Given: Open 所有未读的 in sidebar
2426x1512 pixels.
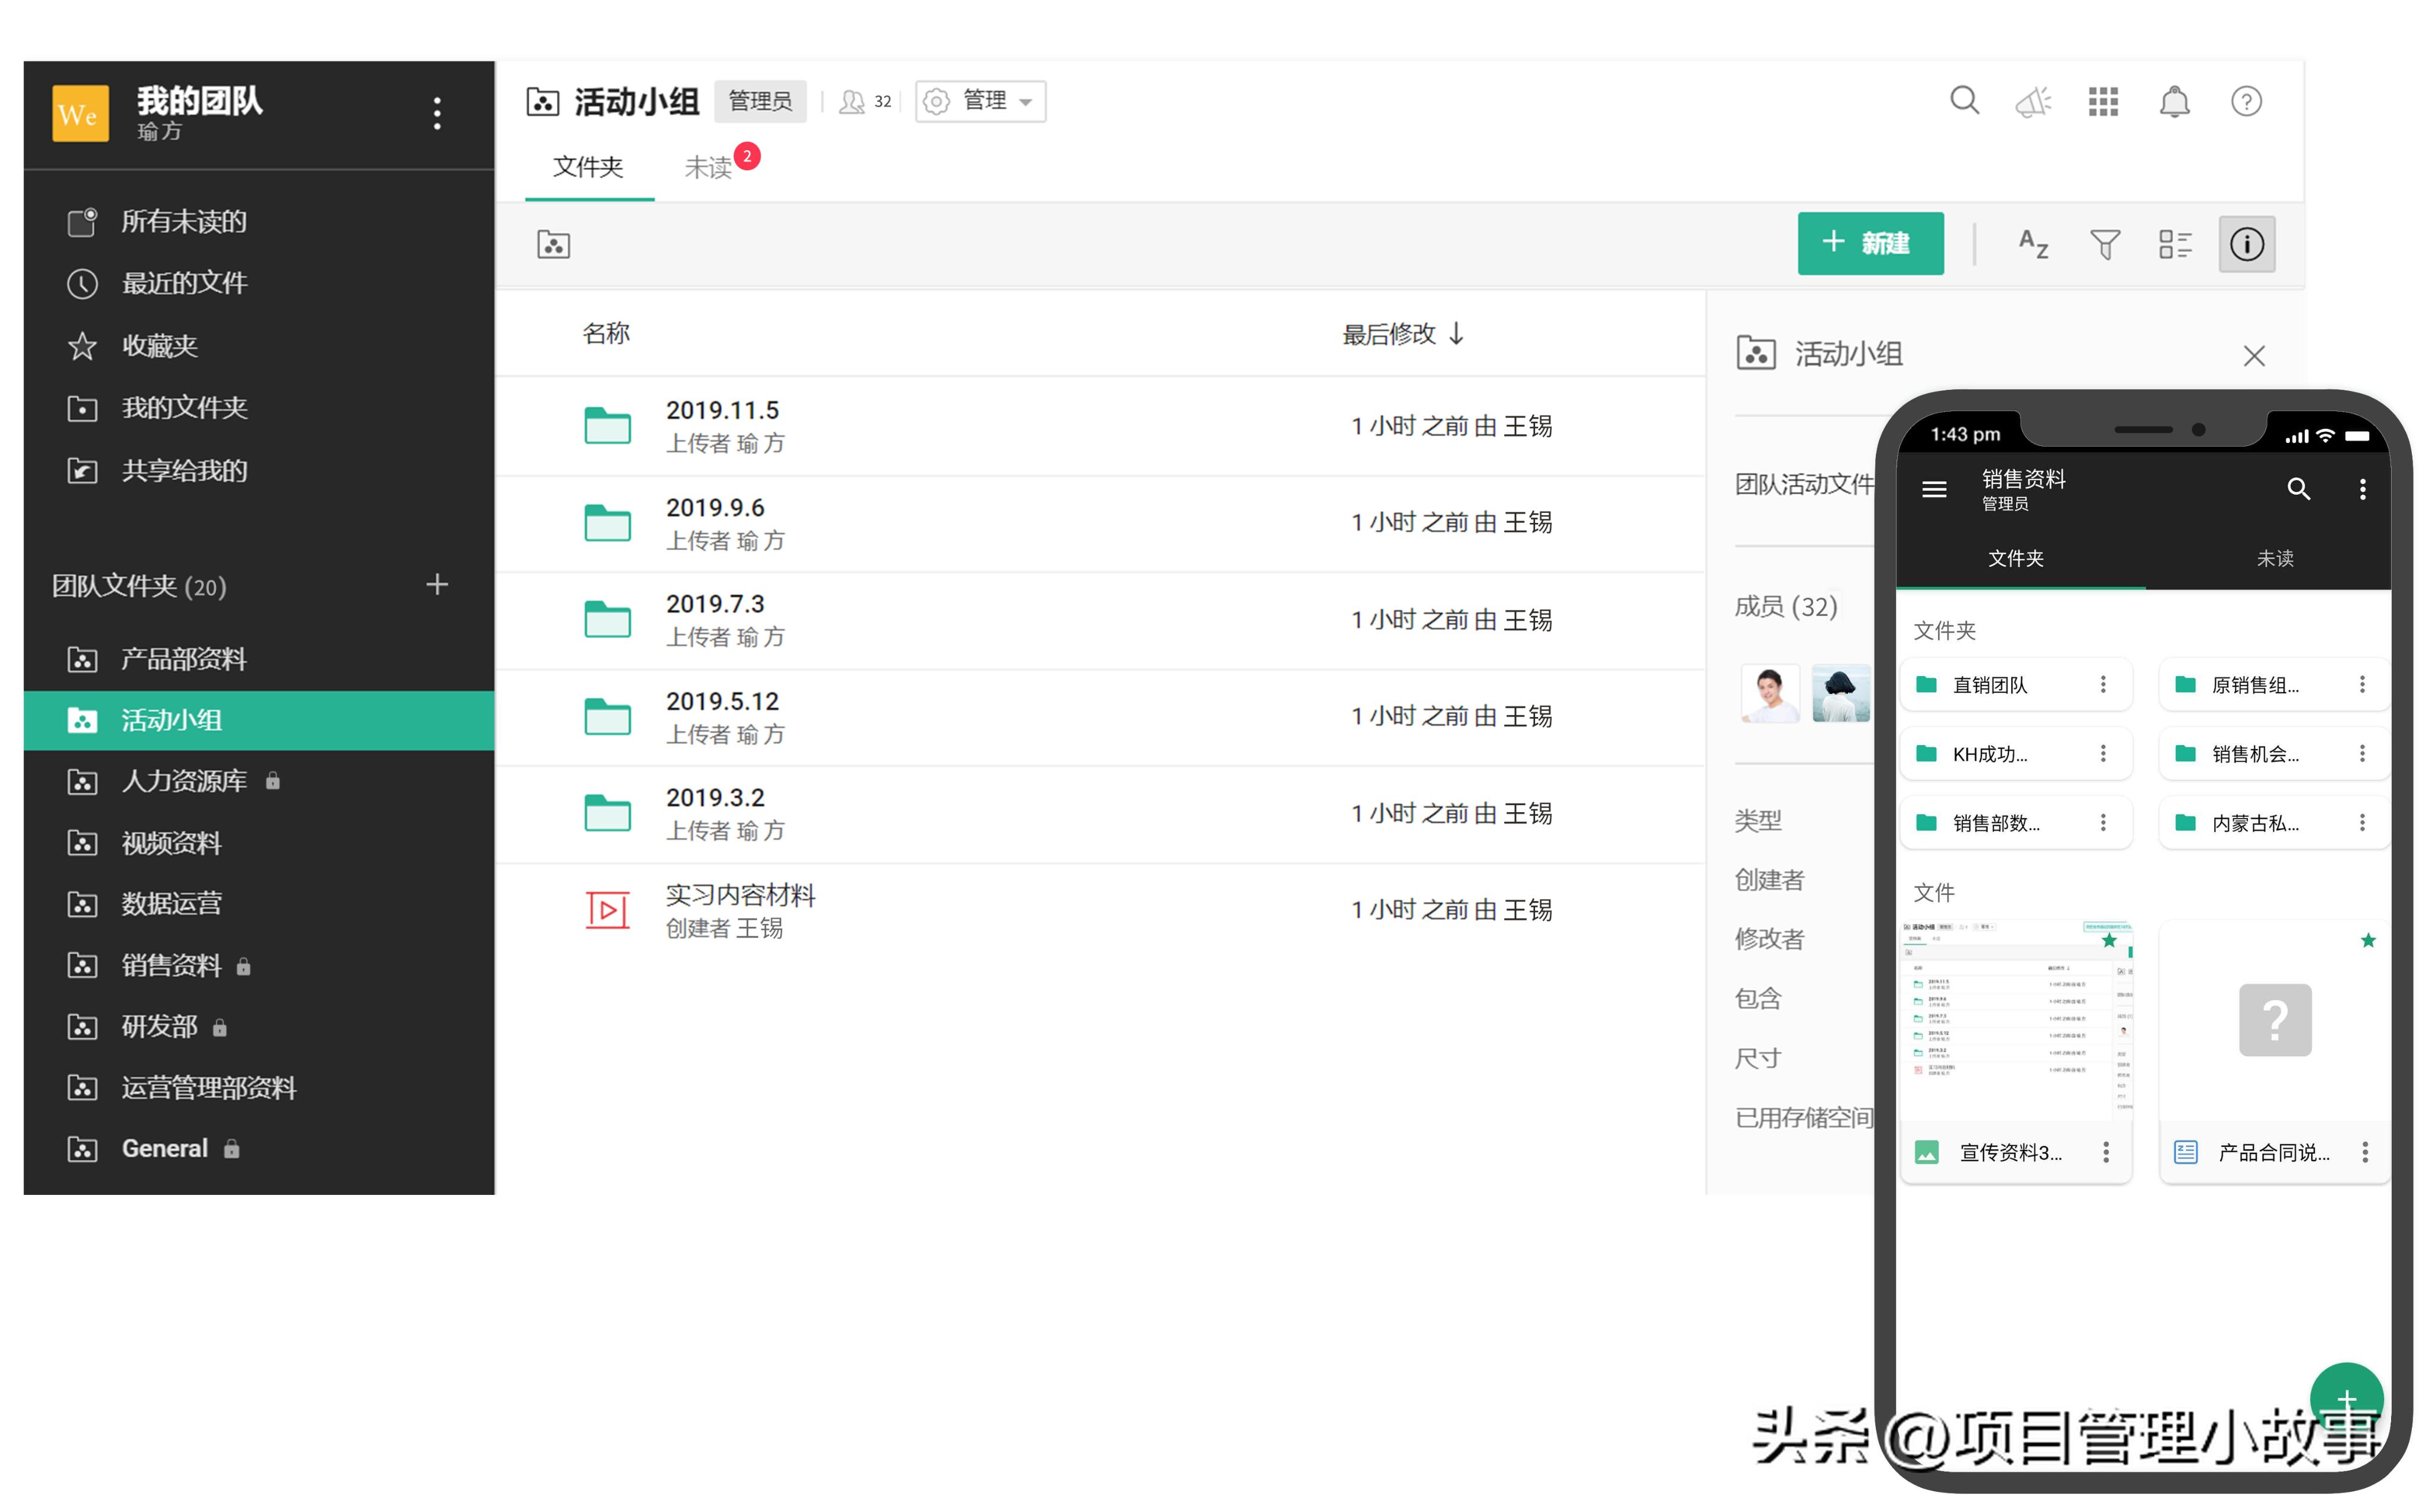Looking at the screenshot, I should (259, 221).
